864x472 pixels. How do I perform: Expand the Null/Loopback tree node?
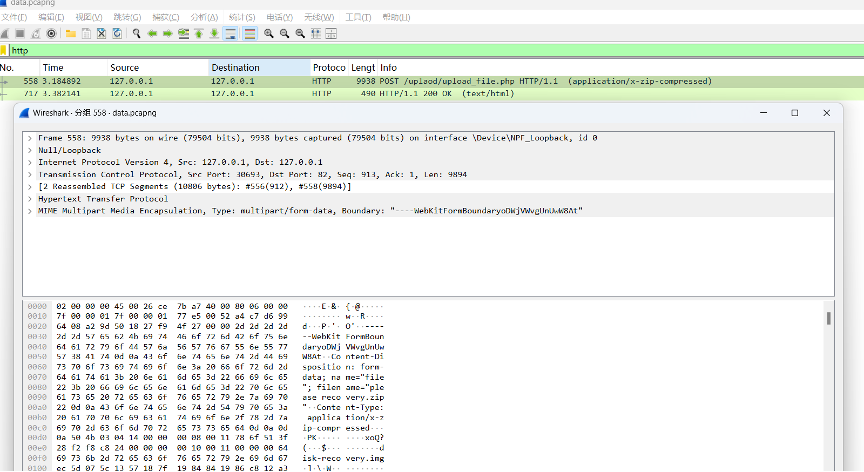pos(30,150)
